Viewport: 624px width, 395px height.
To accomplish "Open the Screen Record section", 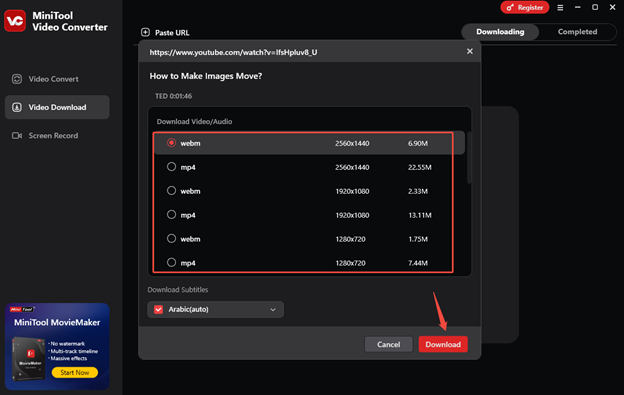I will coord(57,136).
